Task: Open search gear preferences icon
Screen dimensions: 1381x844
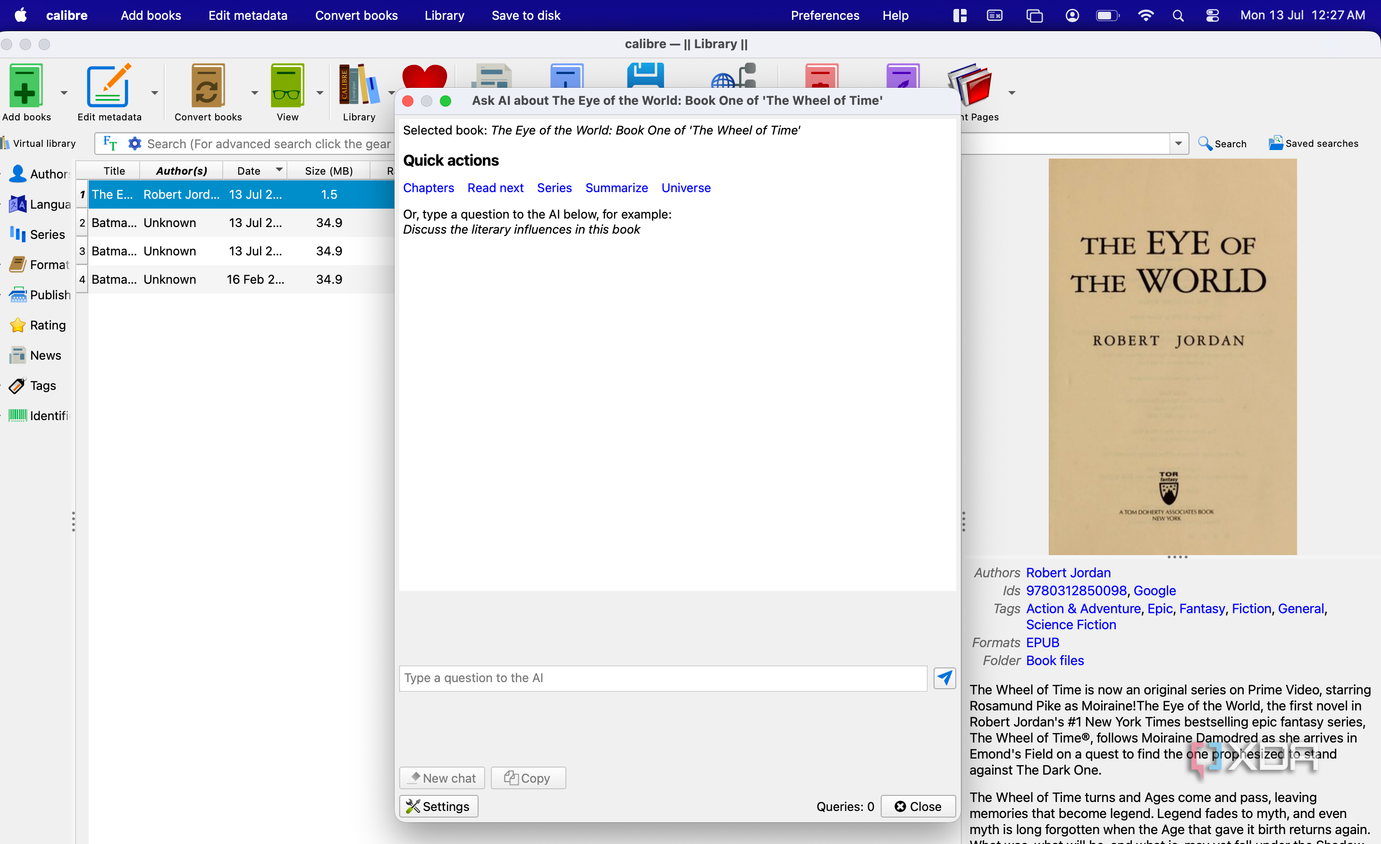Action: pos(135,144)
